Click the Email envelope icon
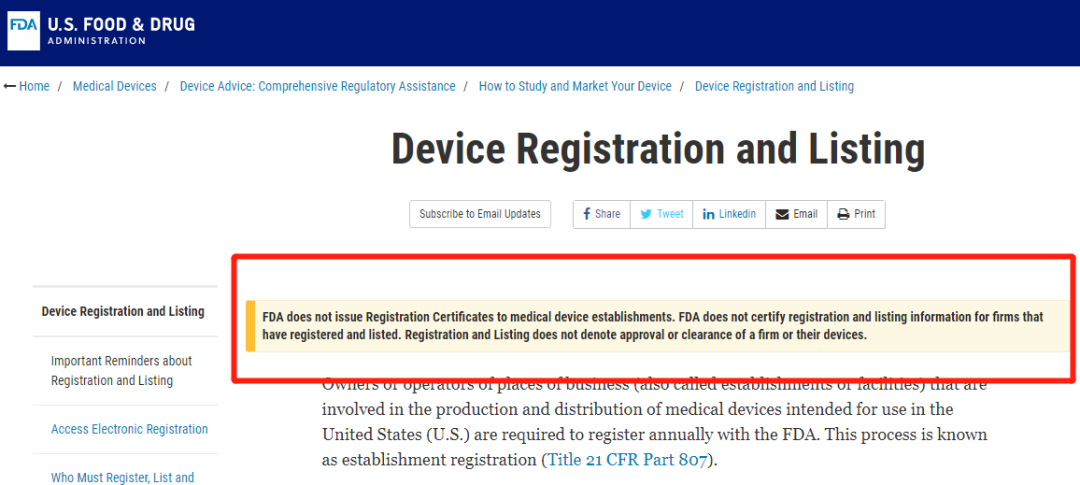This screenshot has height=485, width=1080. 782,214
